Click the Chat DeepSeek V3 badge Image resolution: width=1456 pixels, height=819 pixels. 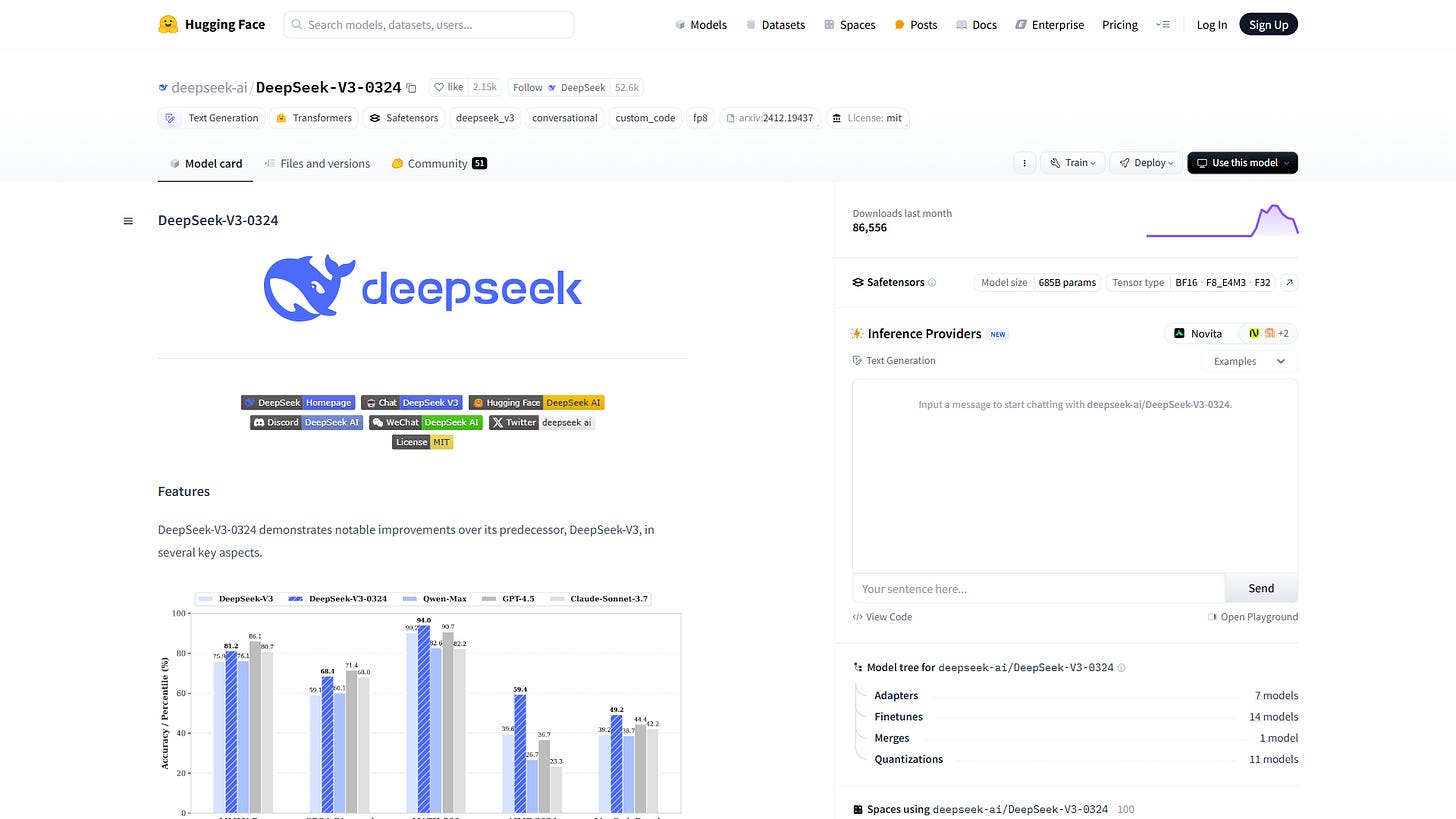point(412,403)
